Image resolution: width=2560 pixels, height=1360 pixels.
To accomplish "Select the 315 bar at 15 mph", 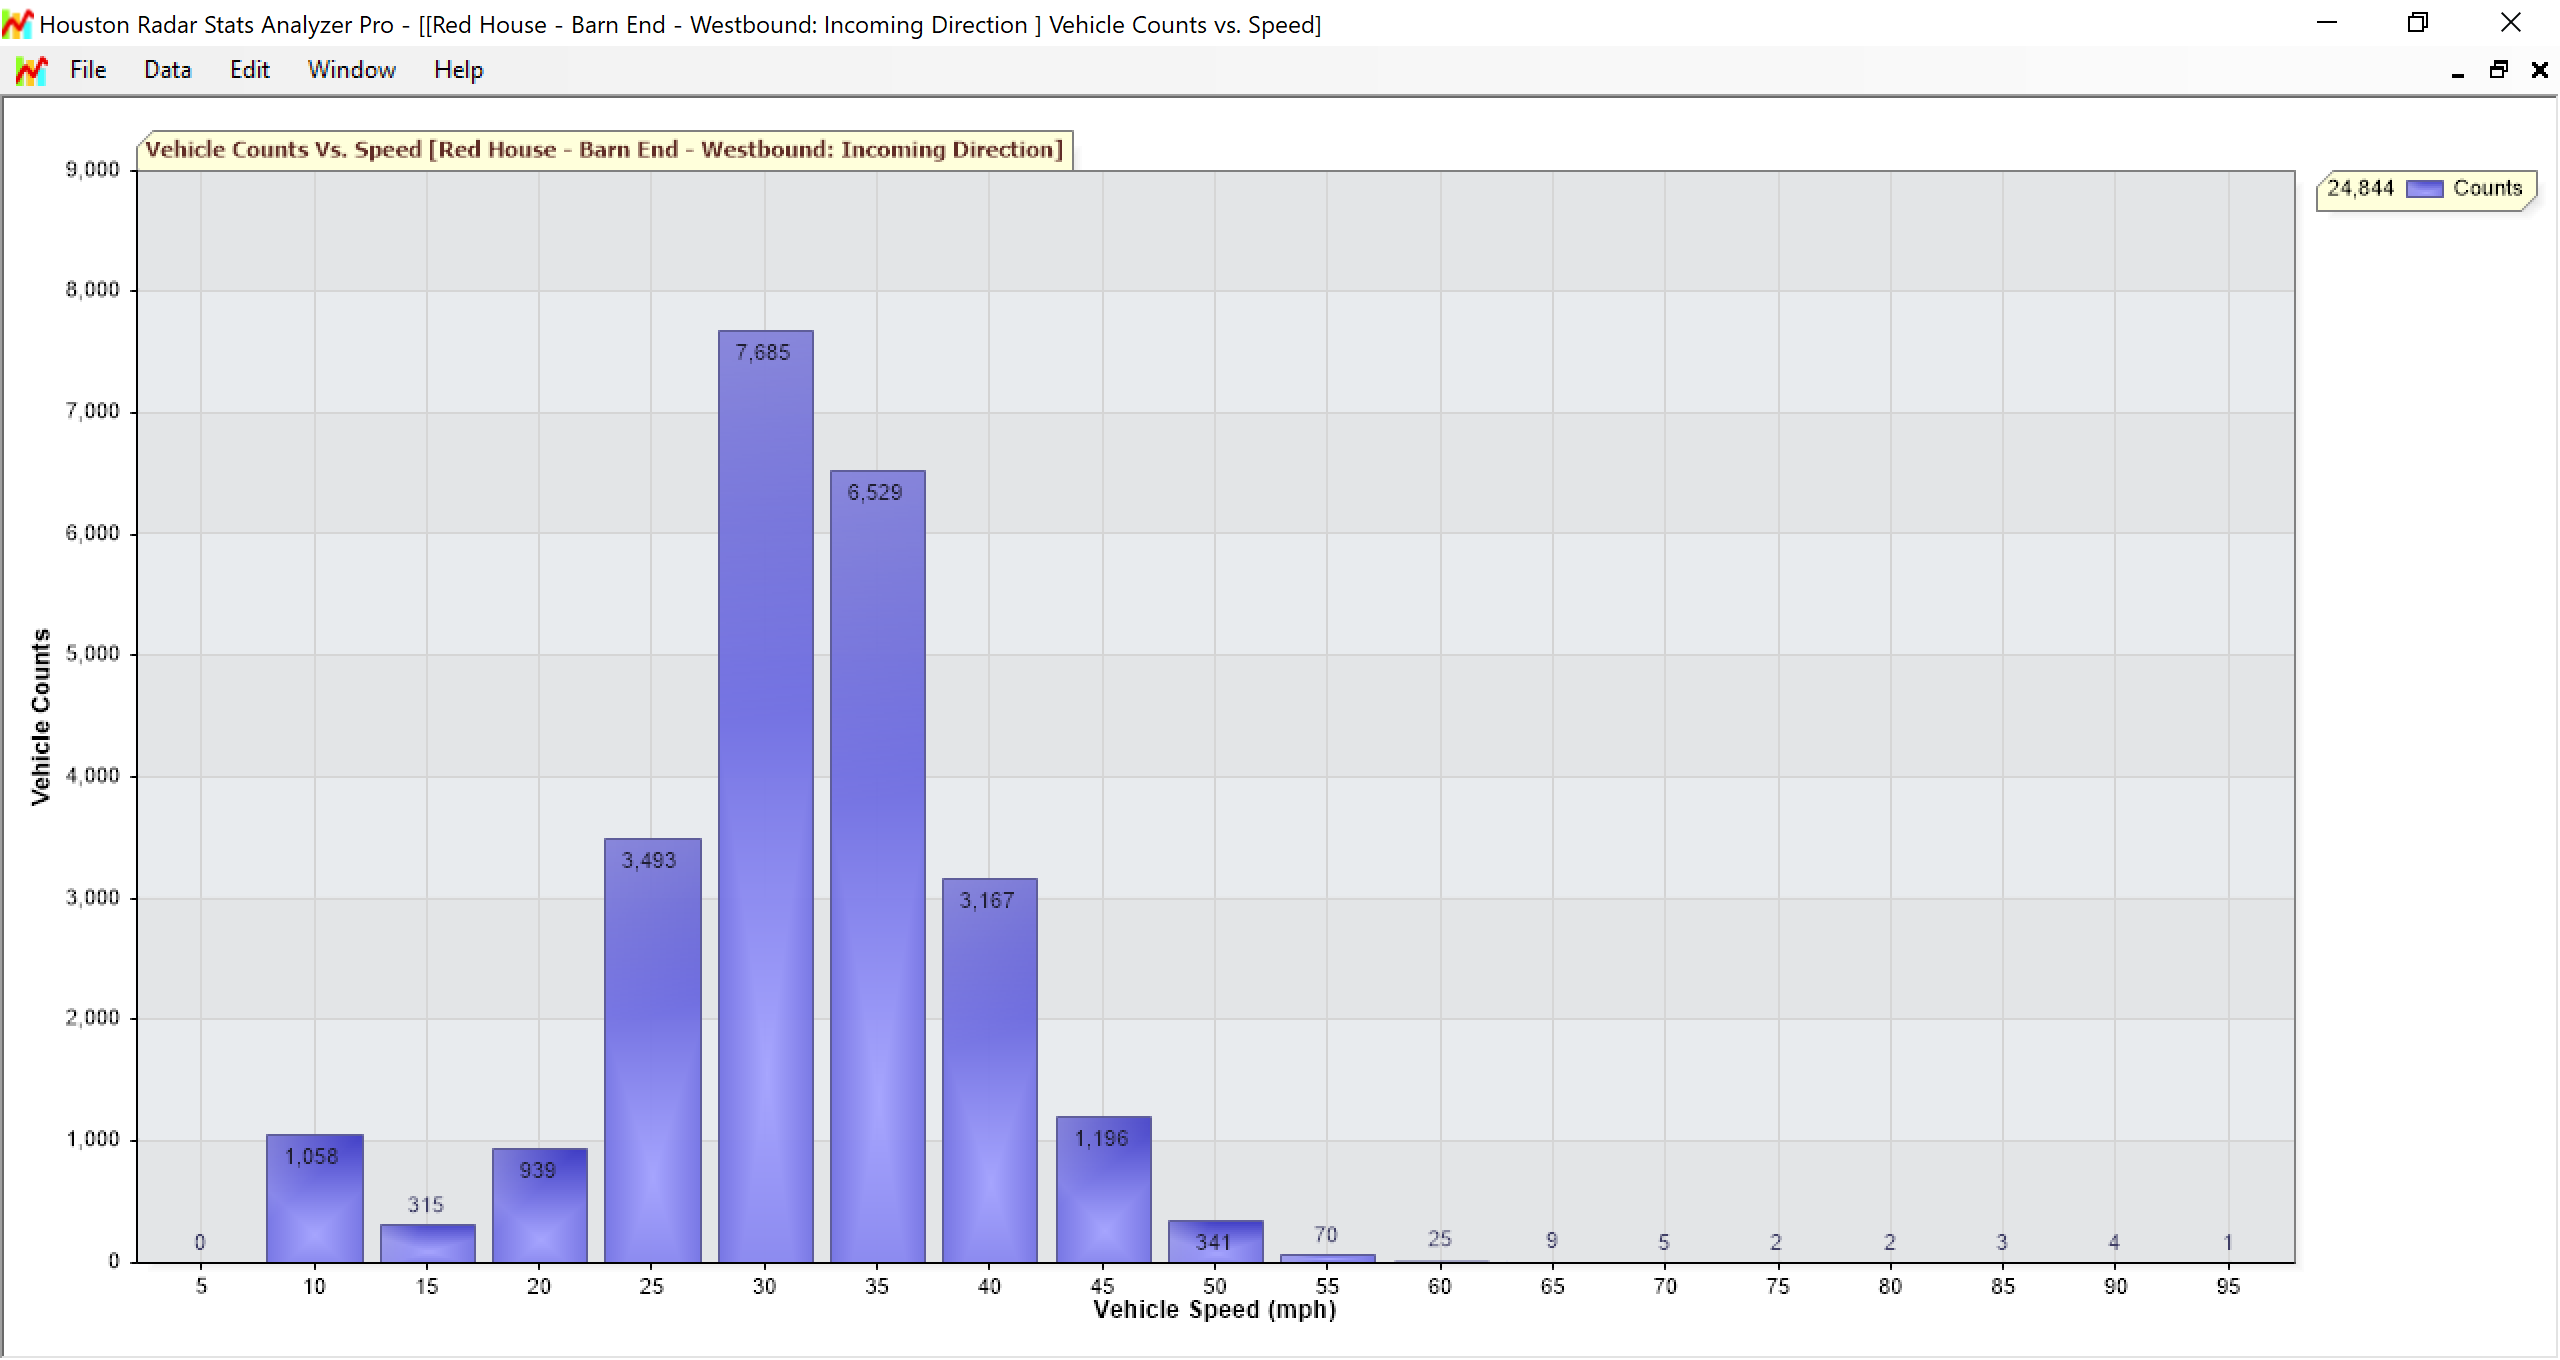I will tap(427, 1243).
